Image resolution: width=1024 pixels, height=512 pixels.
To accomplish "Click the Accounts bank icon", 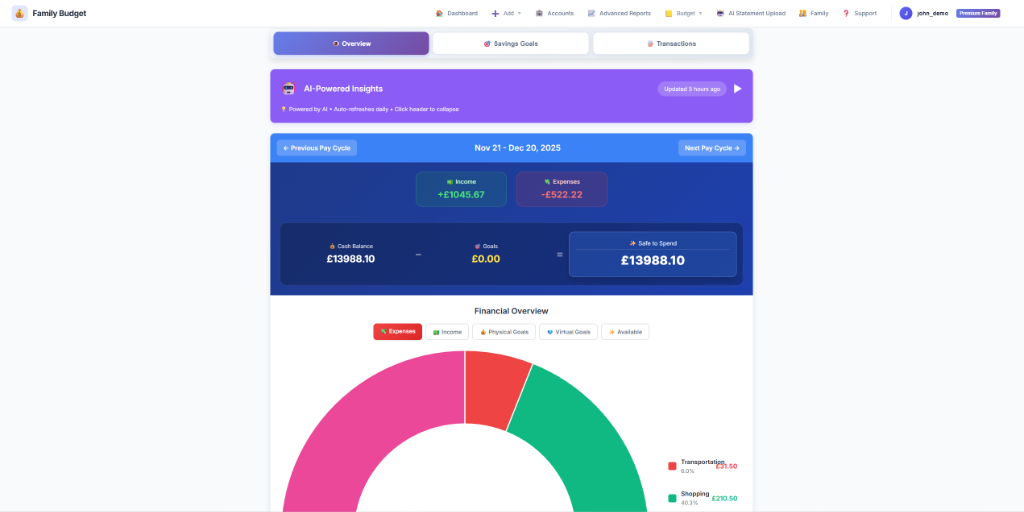I will pyautogui.click(x=539, y=13).
